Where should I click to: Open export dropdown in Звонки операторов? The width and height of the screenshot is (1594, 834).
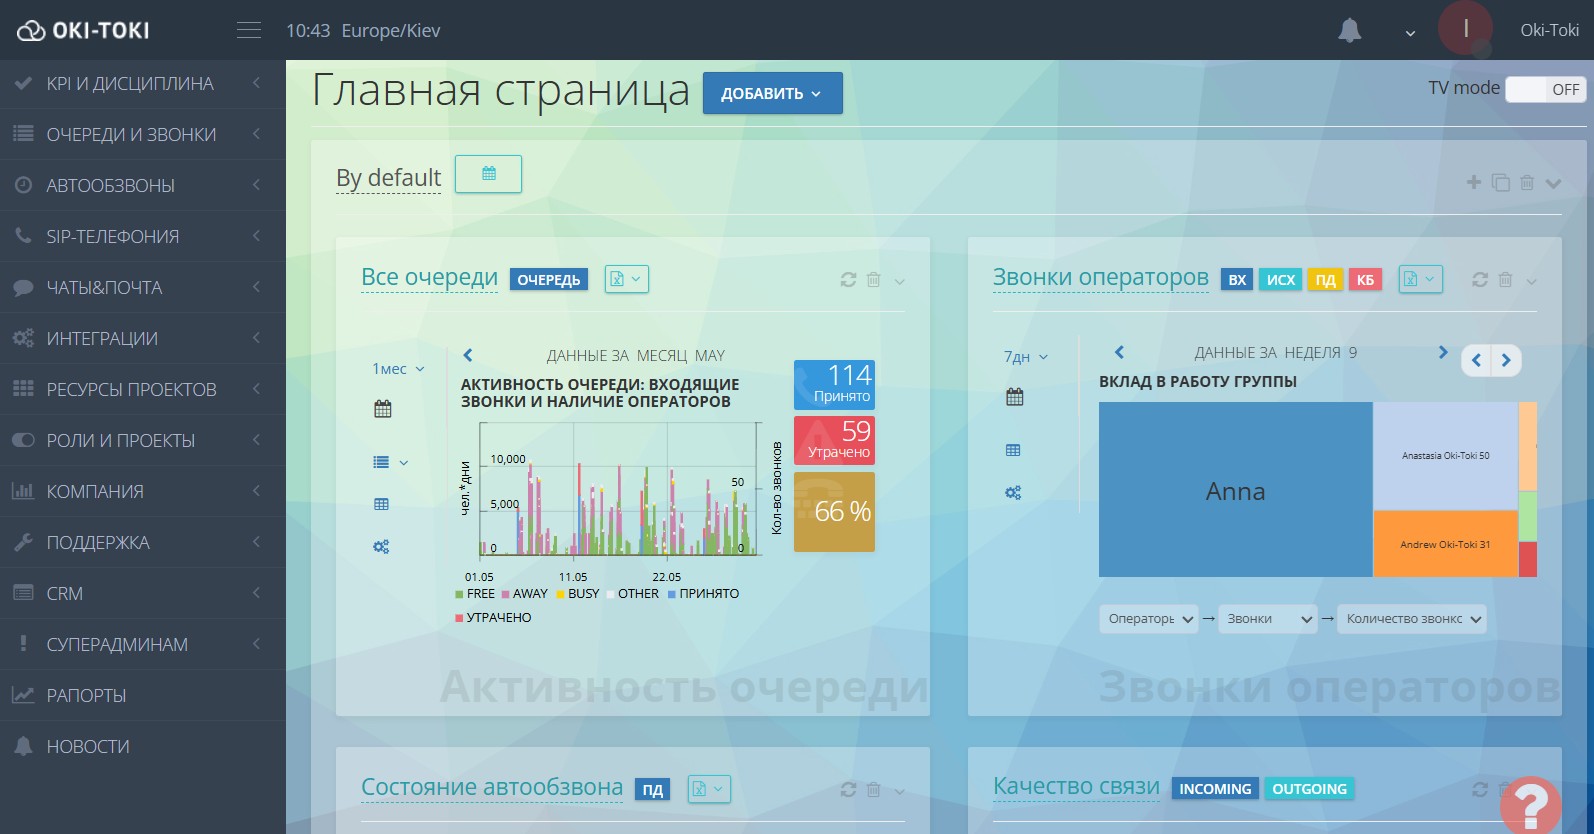[1420, 279]
